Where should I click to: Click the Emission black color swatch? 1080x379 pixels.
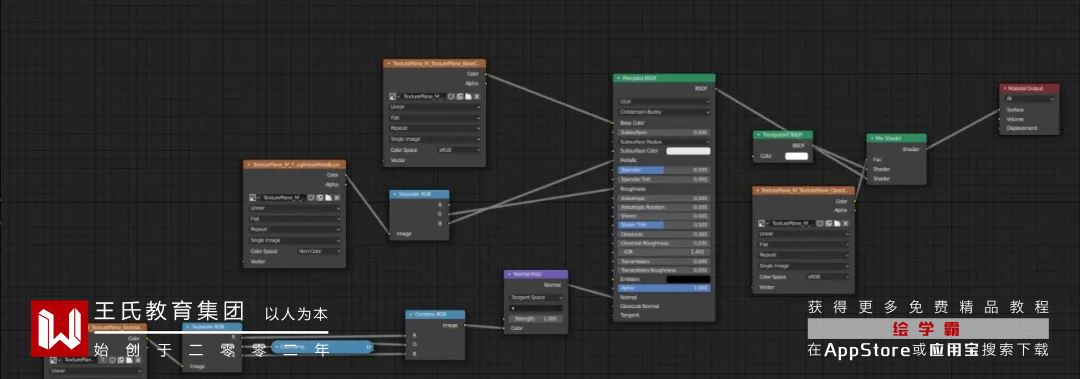[688, 280]
